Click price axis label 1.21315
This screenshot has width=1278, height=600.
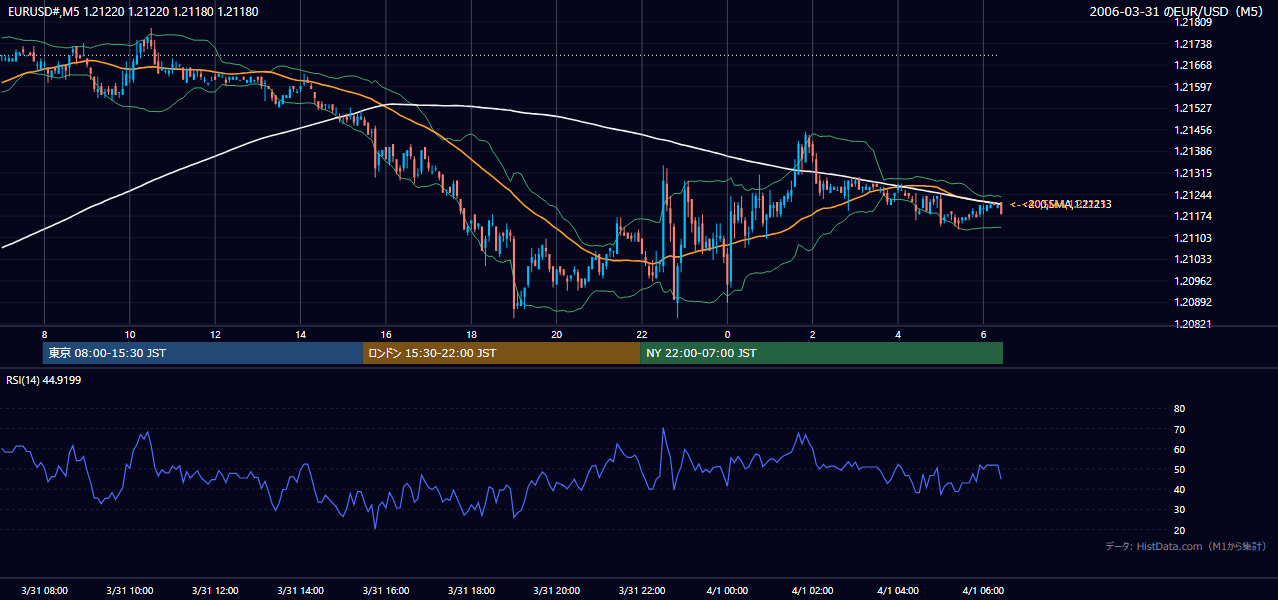pos(1192,173)
